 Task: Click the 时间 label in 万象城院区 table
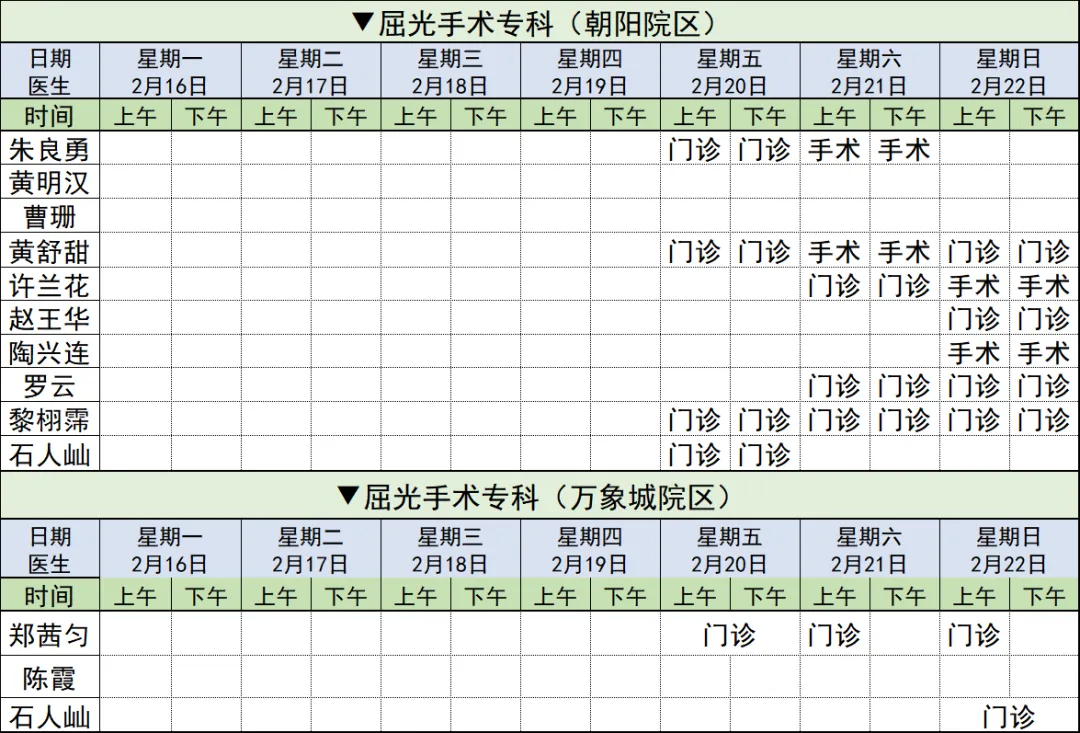coord(50,595)
